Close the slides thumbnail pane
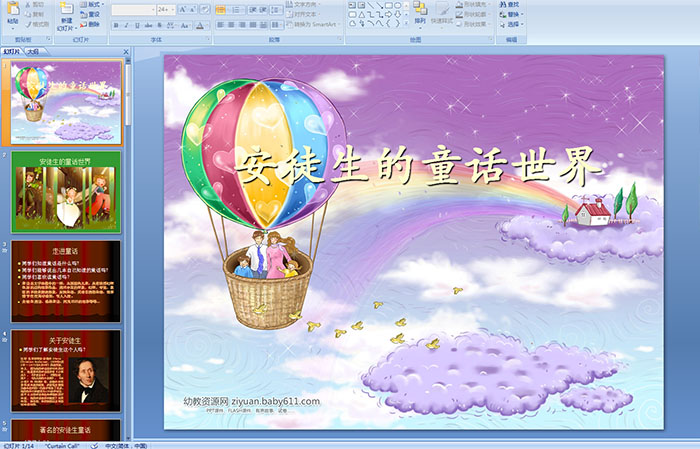The image size is (700, 449). click(126, 52)
